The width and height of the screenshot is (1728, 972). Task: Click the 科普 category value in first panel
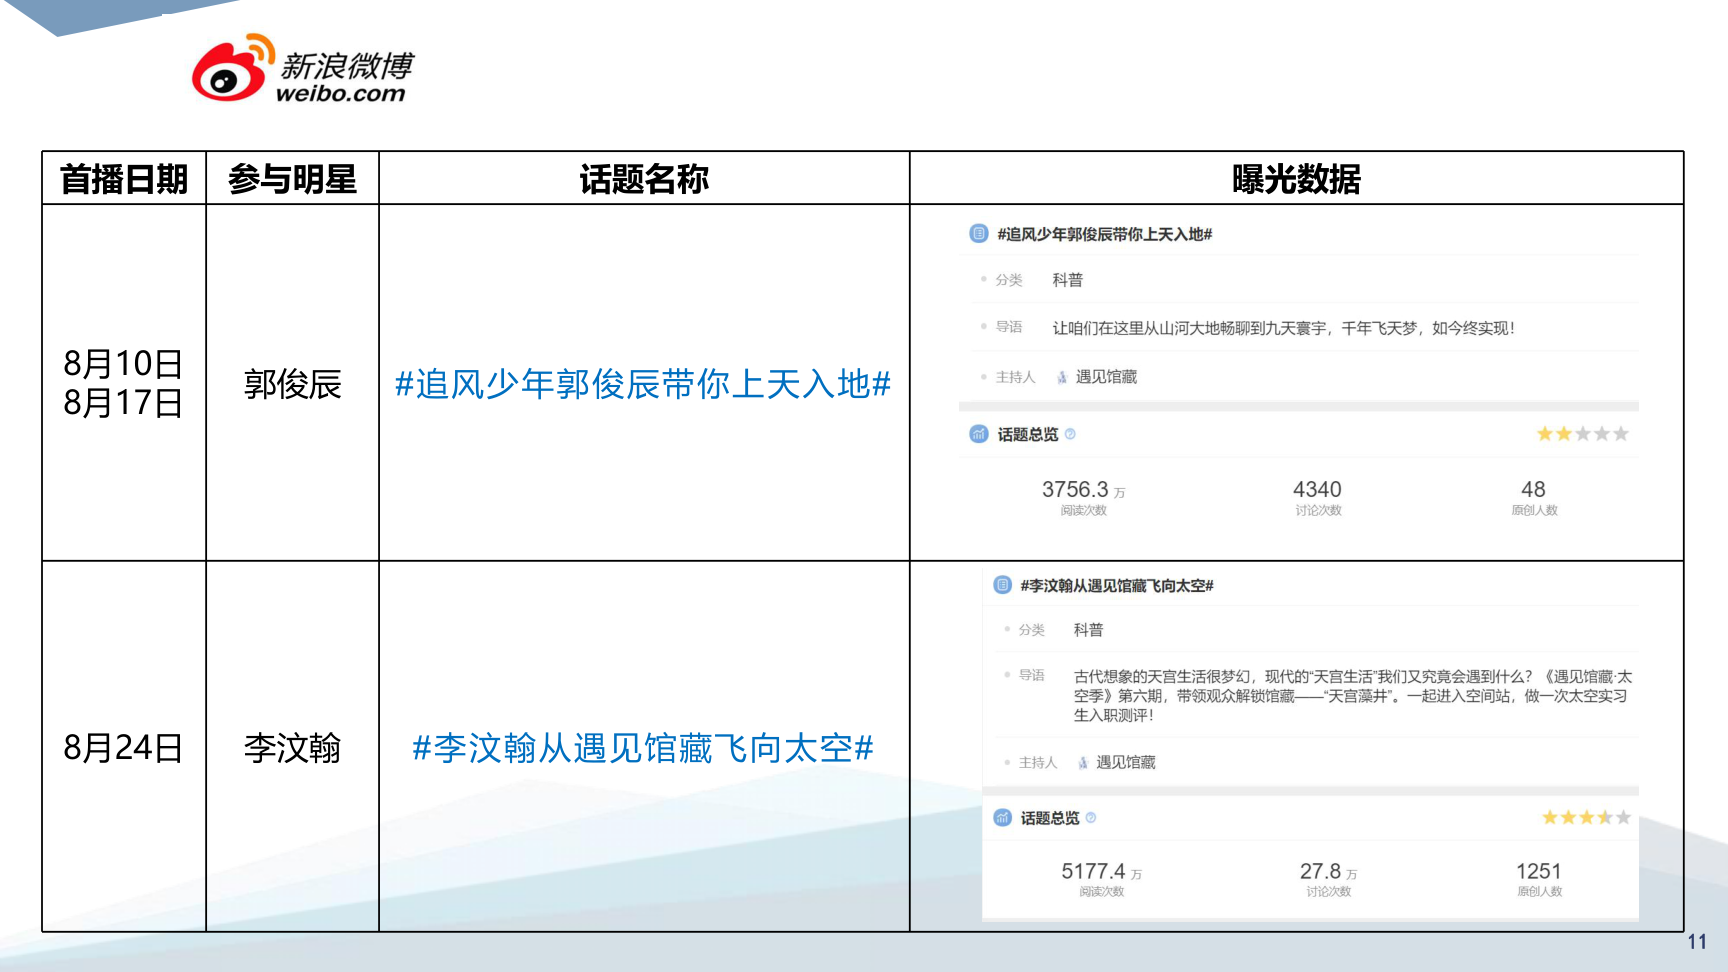(x=1067, y=280)
